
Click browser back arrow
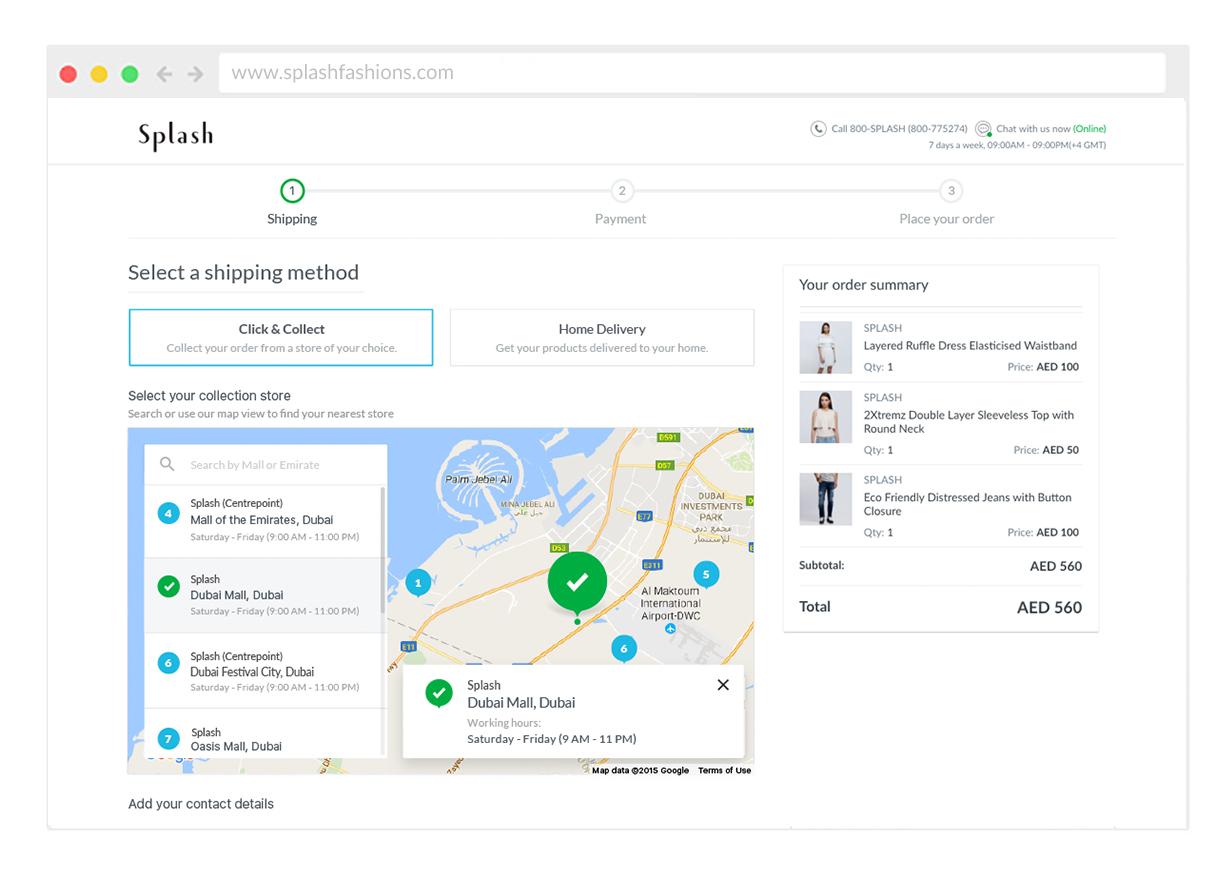[x=164, y=74]
